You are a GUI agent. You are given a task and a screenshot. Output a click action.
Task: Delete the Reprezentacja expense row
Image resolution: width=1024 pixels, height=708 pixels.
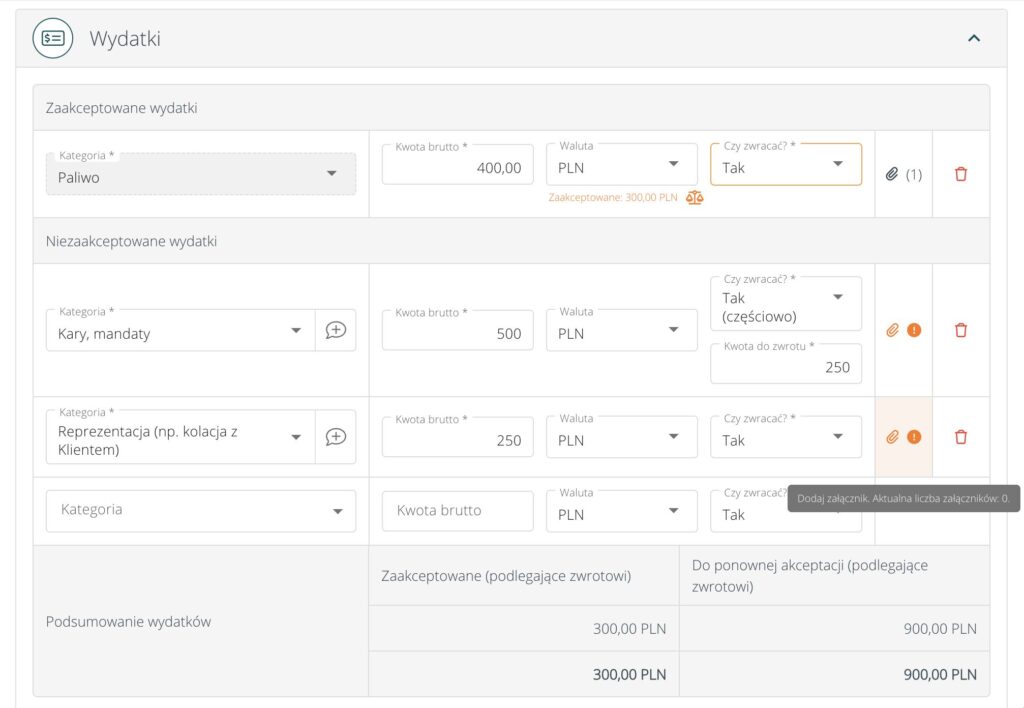[x=961, y=437]
